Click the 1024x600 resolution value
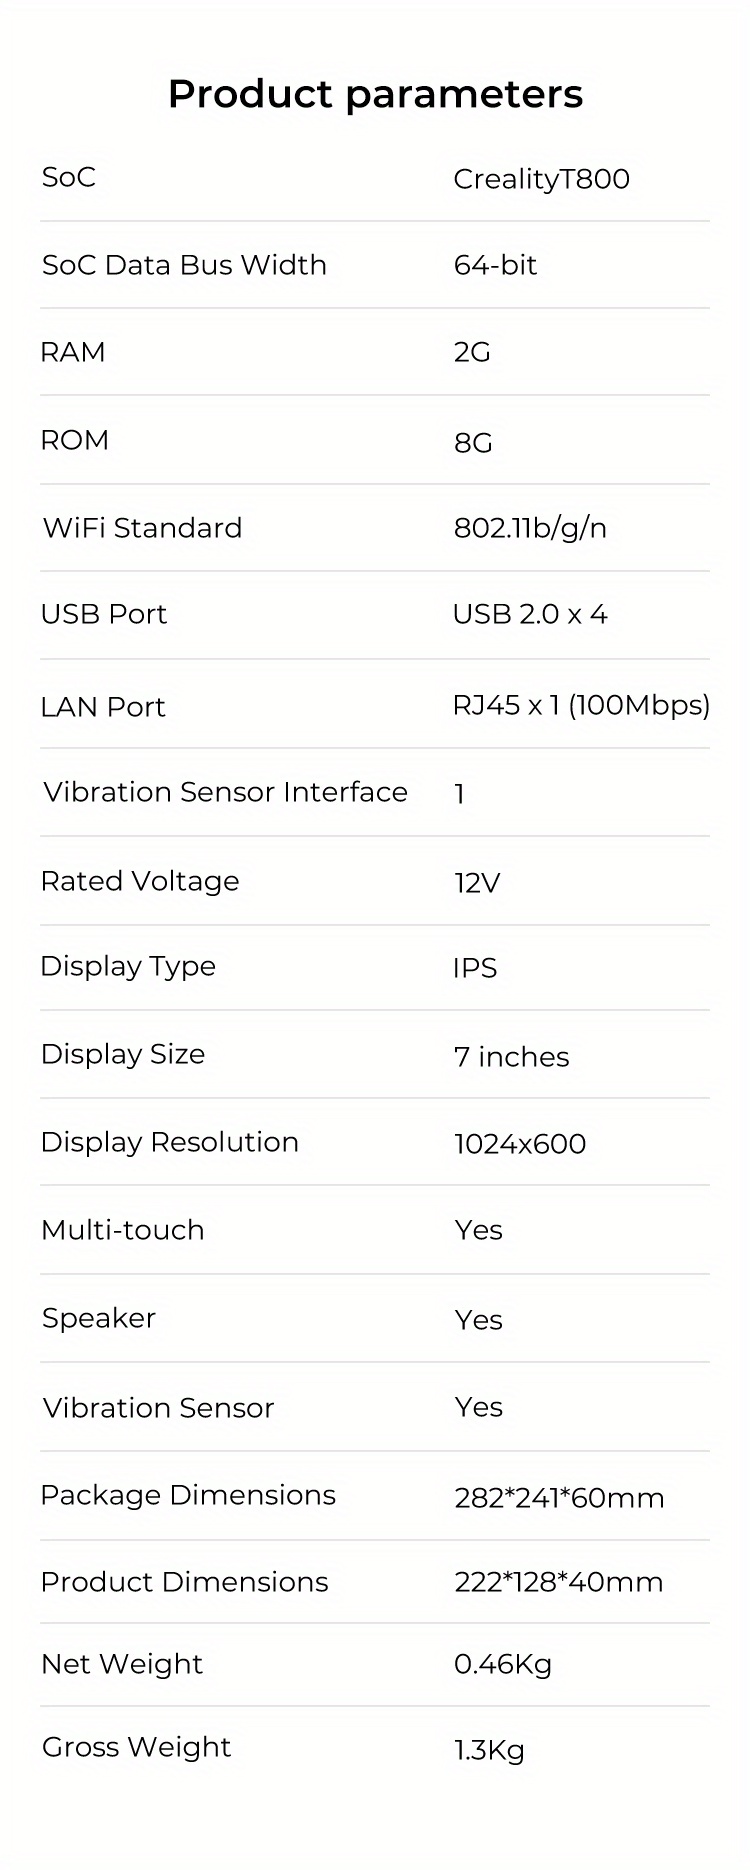The height and width of the screenshot is (1870, 750). tap(520, 1144)
